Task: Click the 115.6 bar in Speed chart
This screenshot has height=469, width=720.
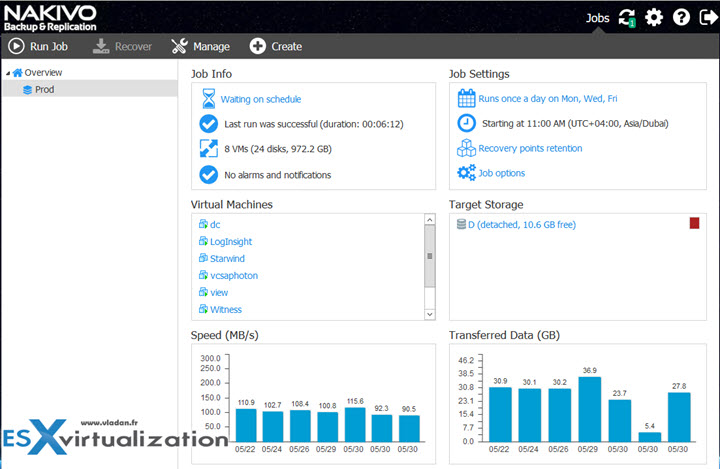Action: tap(355, 424)
